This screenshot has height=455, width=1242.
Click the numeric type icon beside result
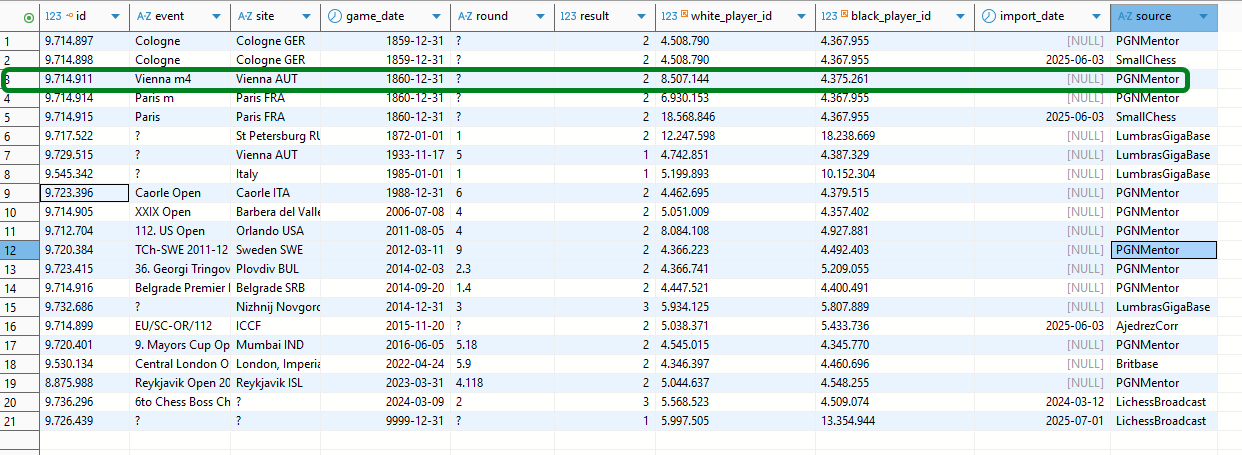(568, 17)
